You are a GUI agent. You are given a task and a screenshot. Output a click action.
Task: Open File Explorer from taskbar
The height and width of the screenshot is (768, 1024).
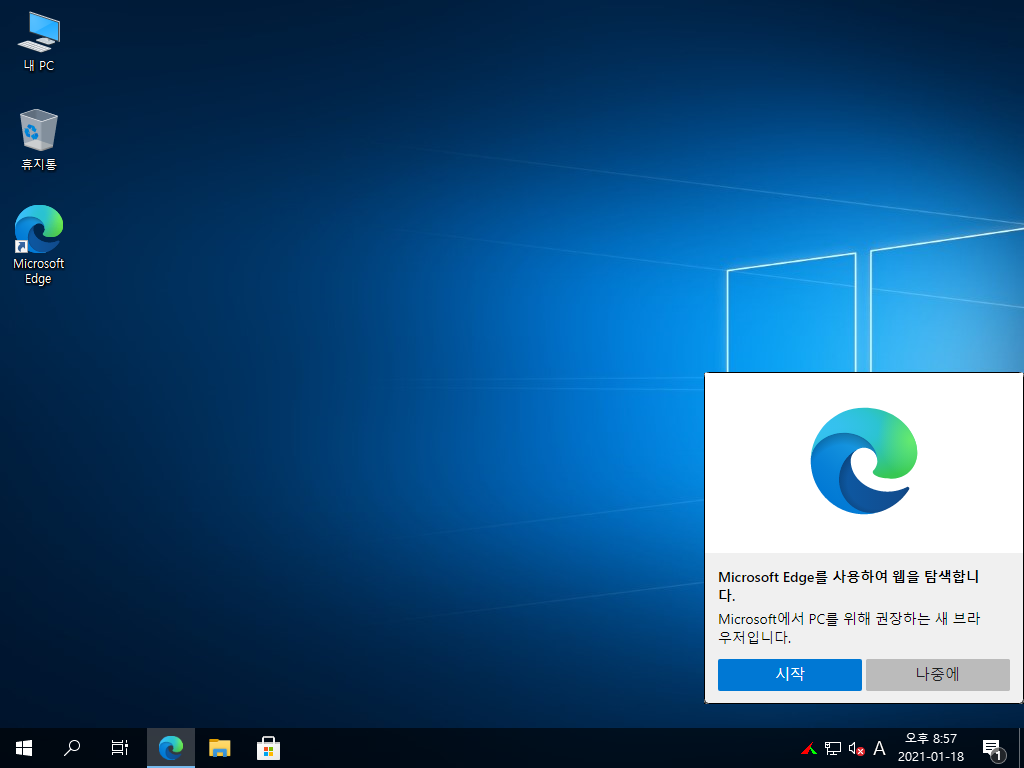(x=219, y=748)
